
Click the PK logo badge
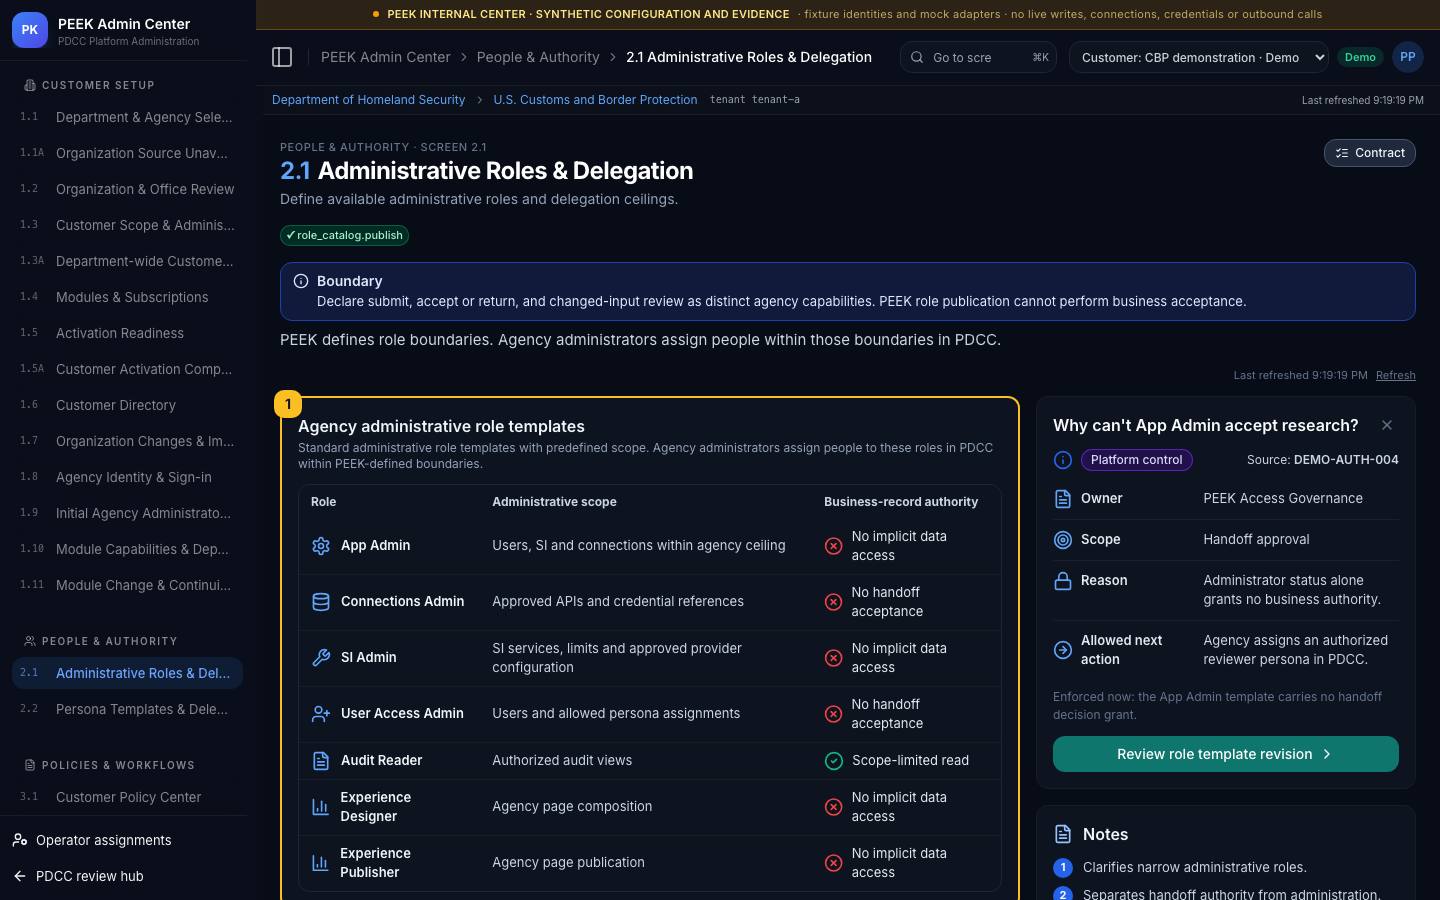[x=30, y=30]
